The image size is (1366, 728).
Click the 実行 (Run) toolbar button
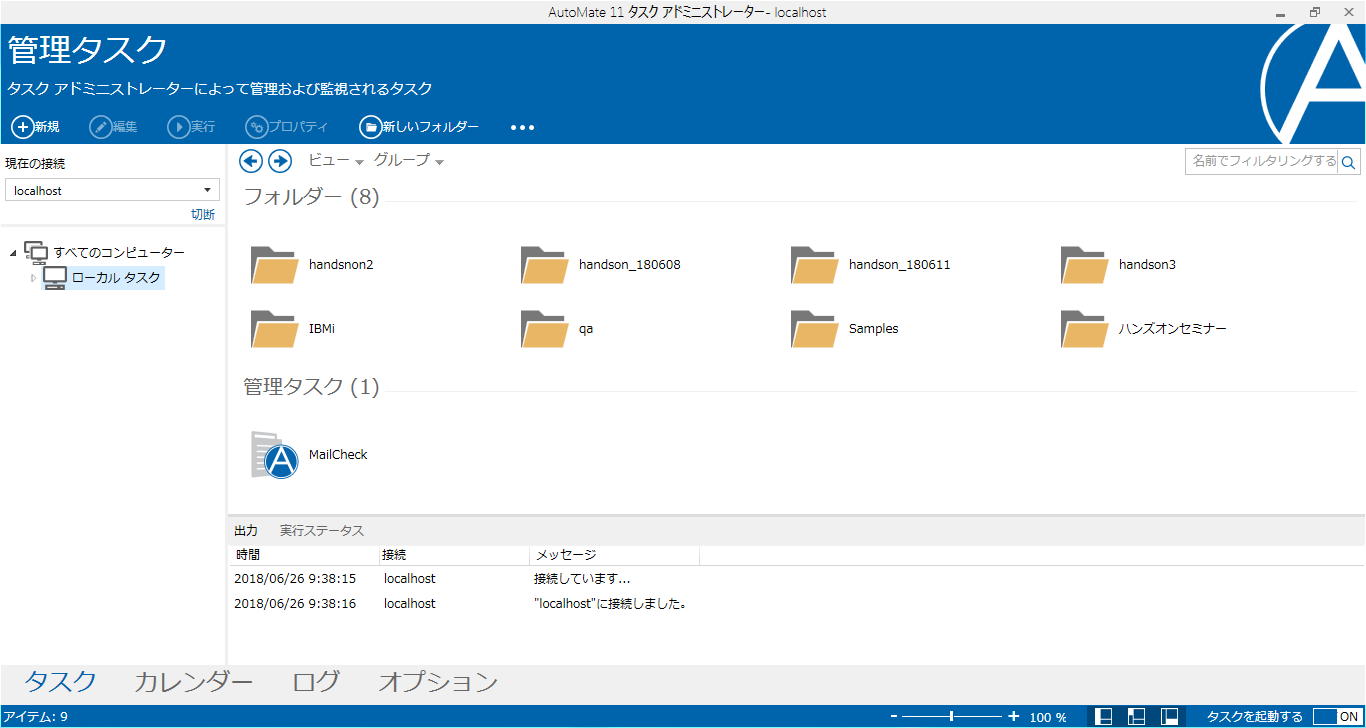[191, 127]
